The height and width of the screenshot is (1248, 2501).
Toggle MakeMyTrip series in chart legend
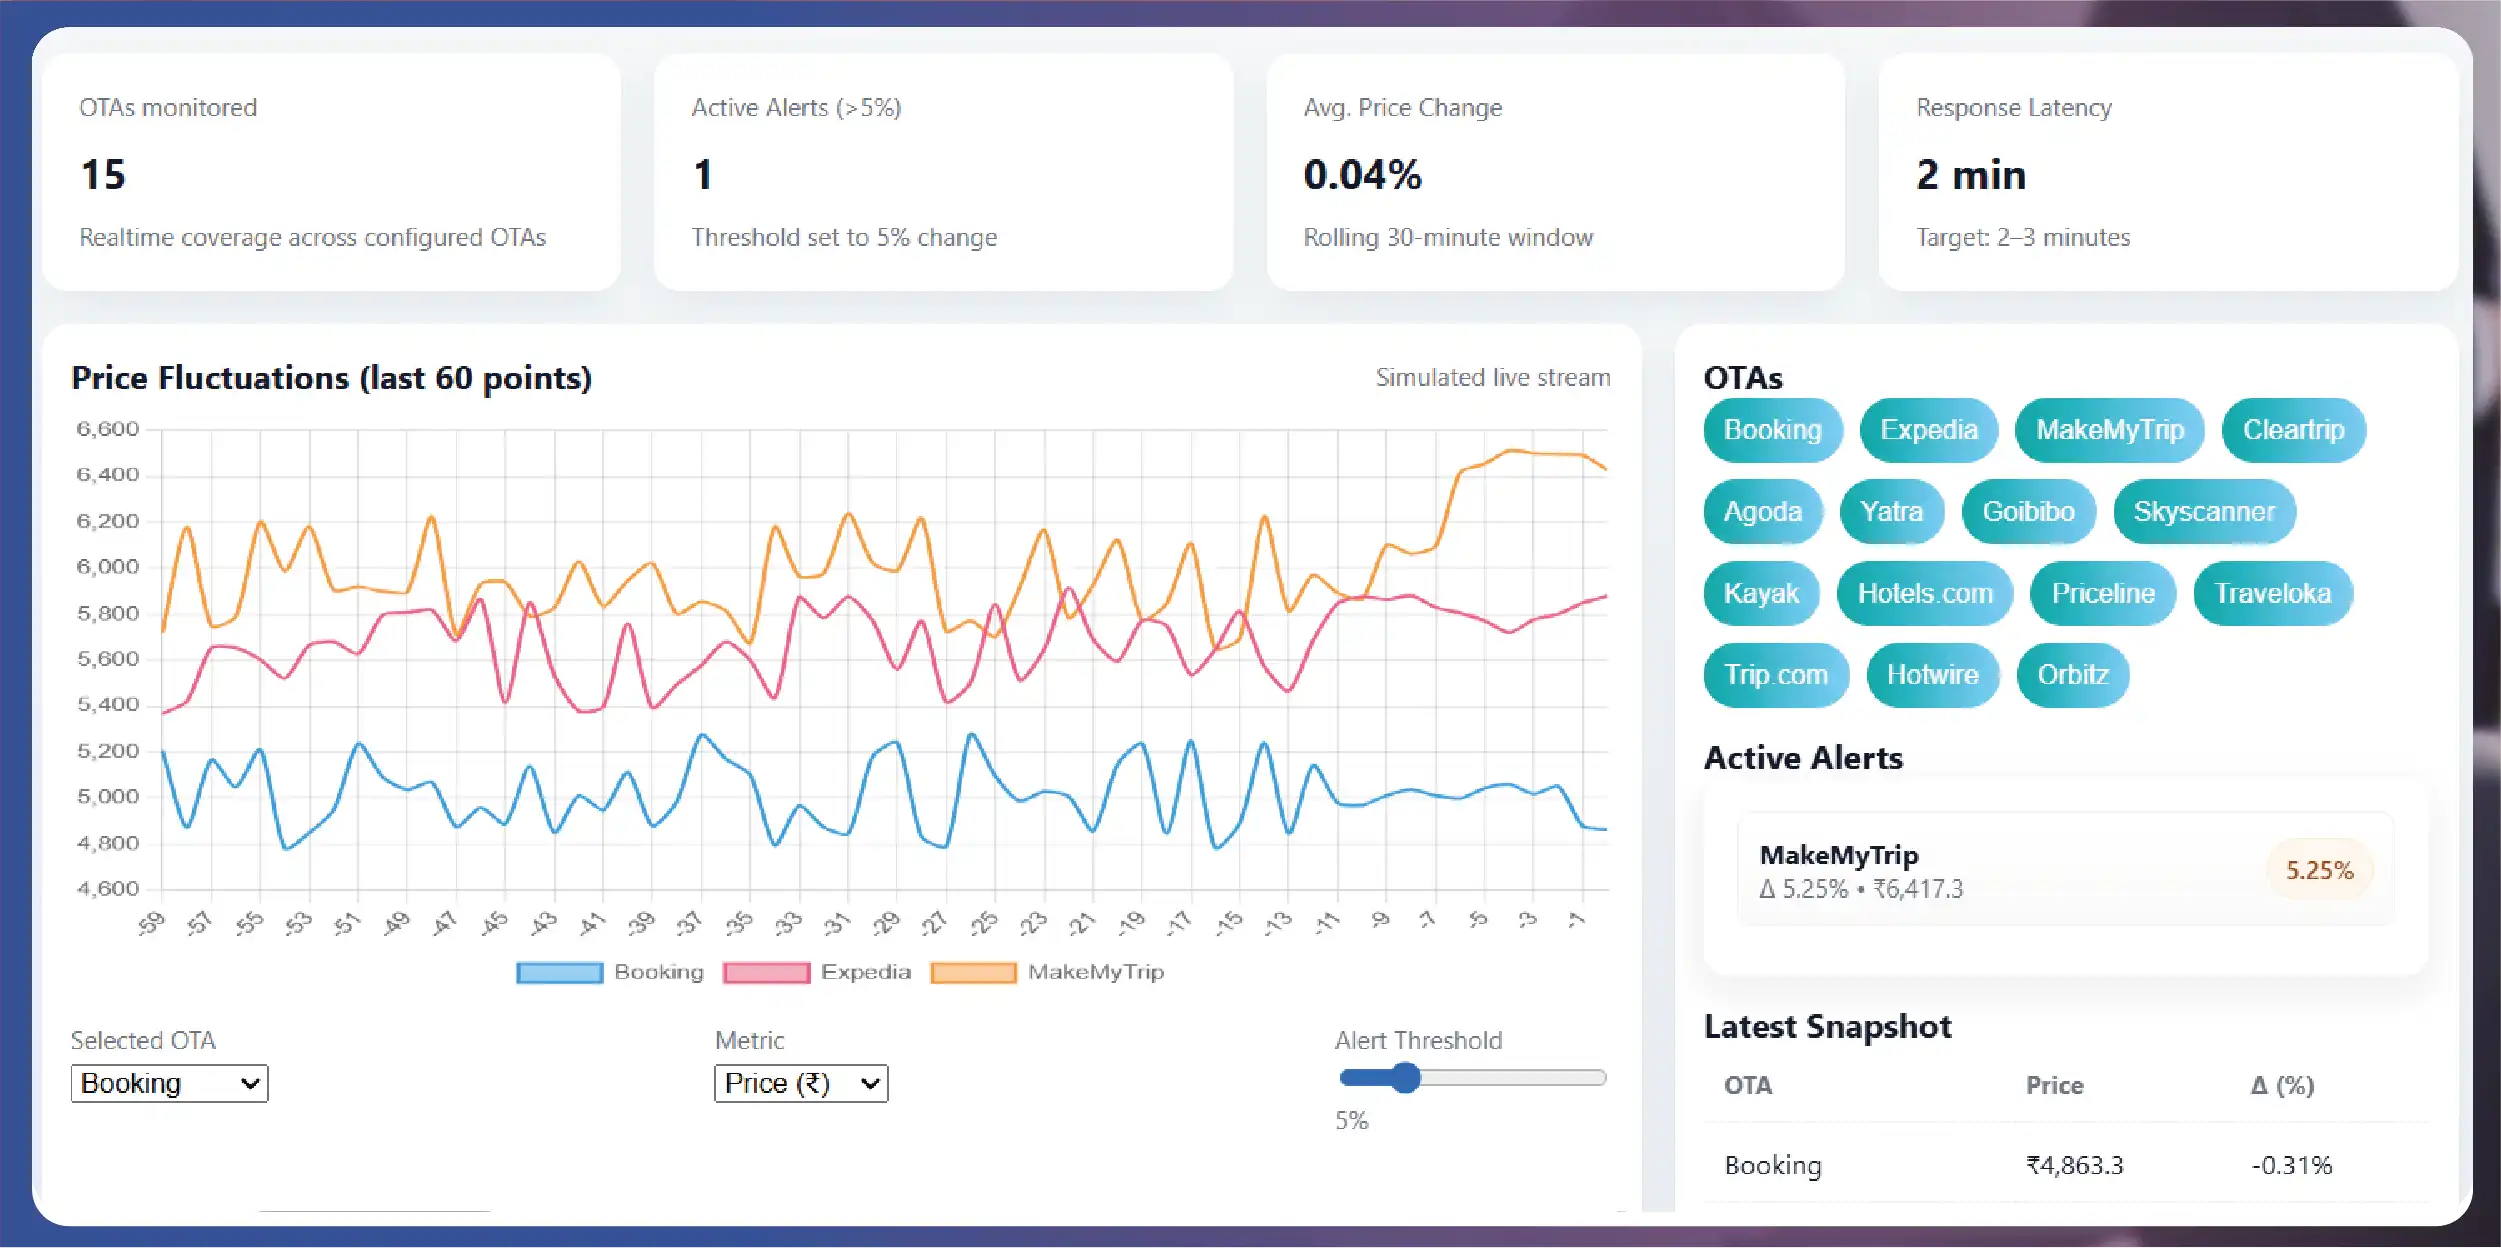1046,972
